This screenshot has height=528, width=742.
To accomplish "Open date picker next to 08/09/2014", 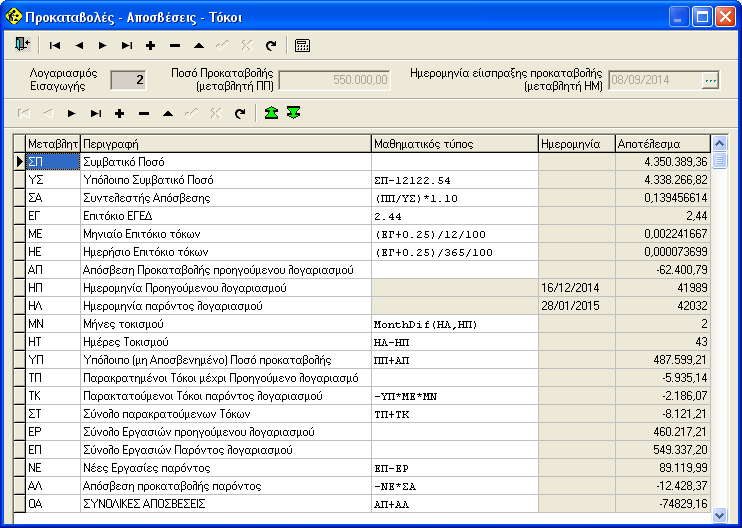I will click(711, 80).
